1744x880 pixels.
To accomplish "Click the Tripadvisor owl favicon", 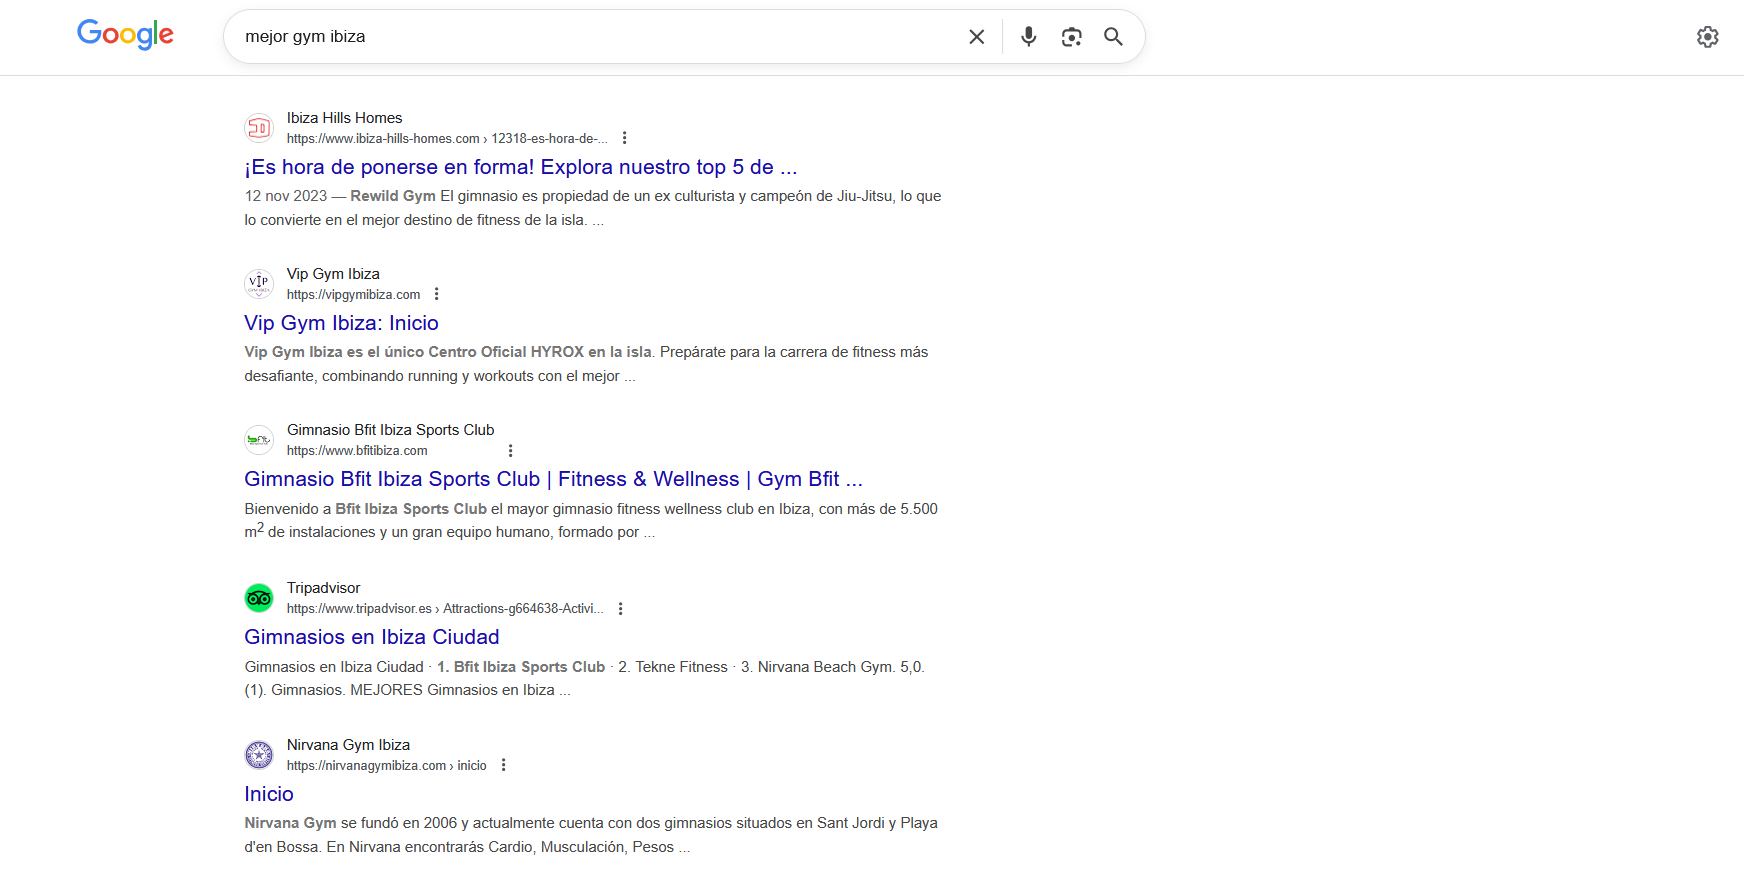I will coord(259,598).
